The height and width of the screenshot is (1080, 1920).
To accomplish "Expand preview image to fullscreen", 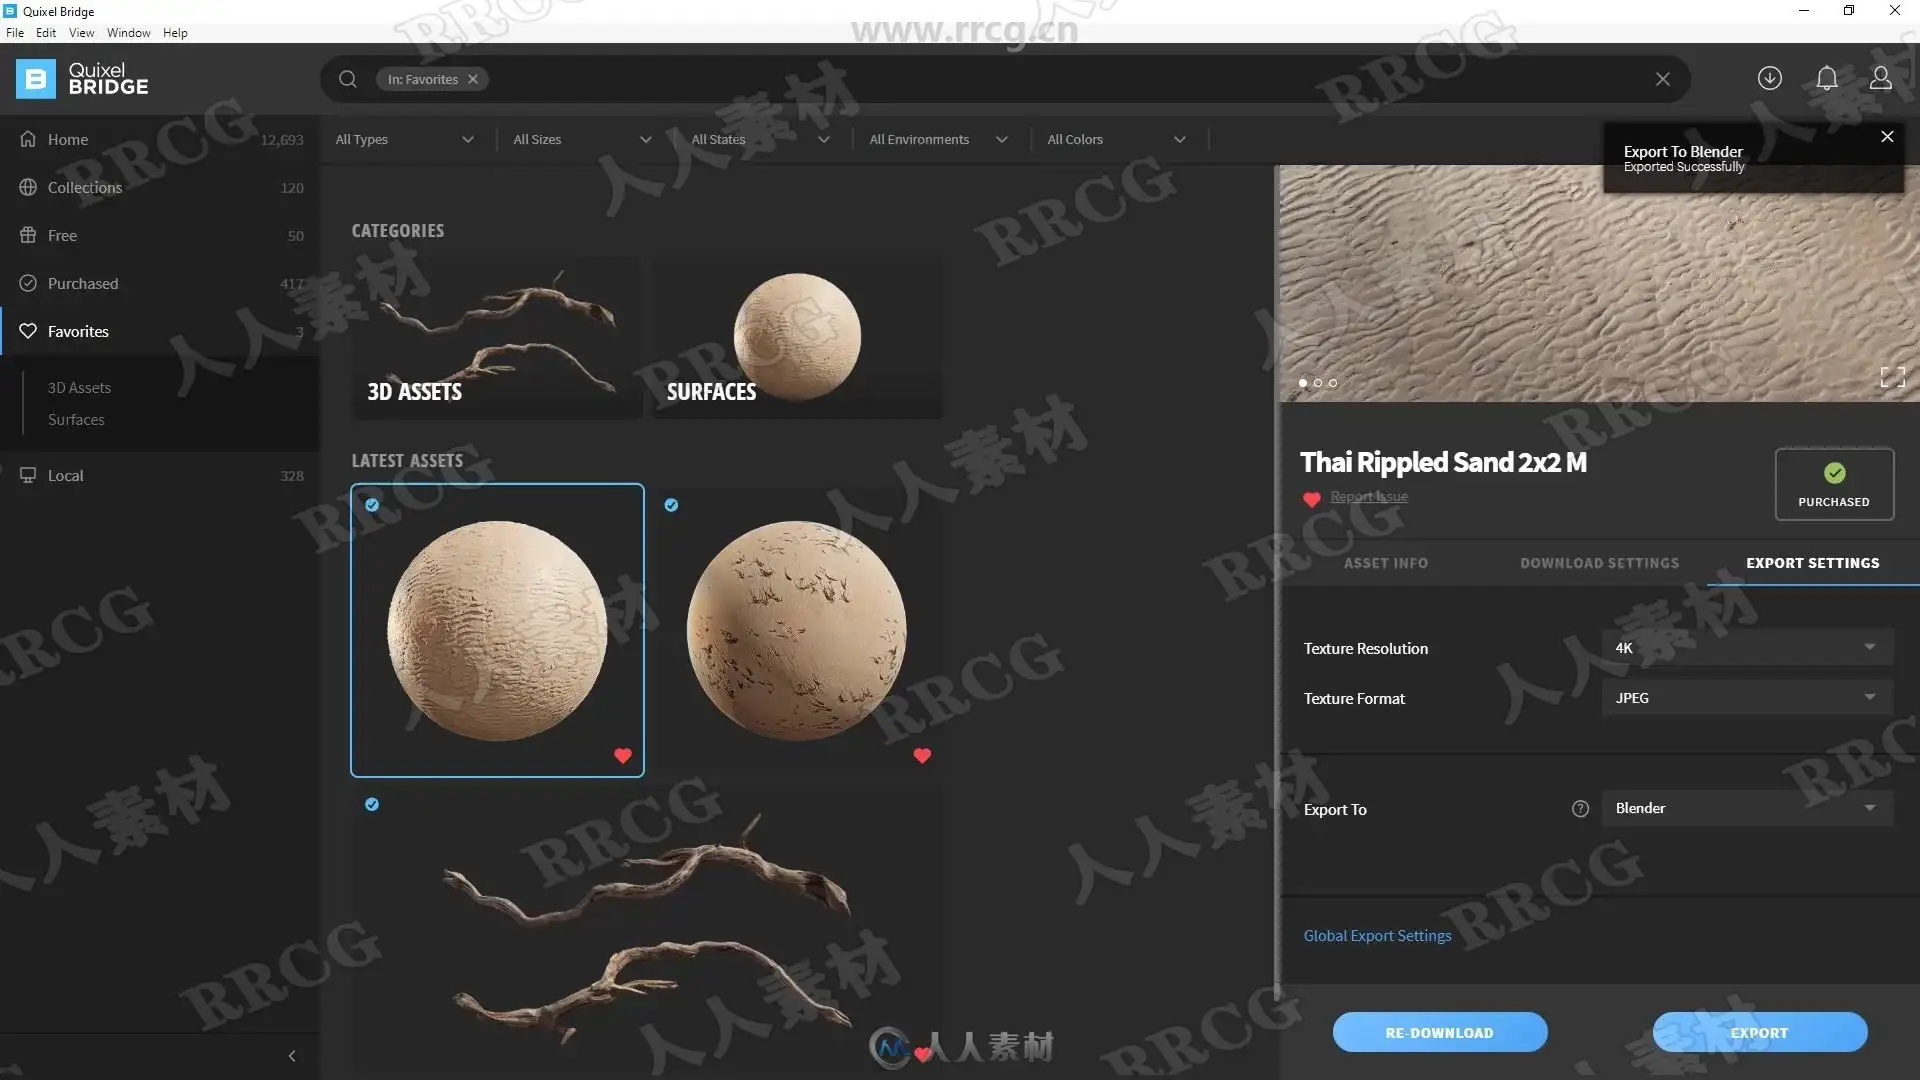I will click(1892, 377).
